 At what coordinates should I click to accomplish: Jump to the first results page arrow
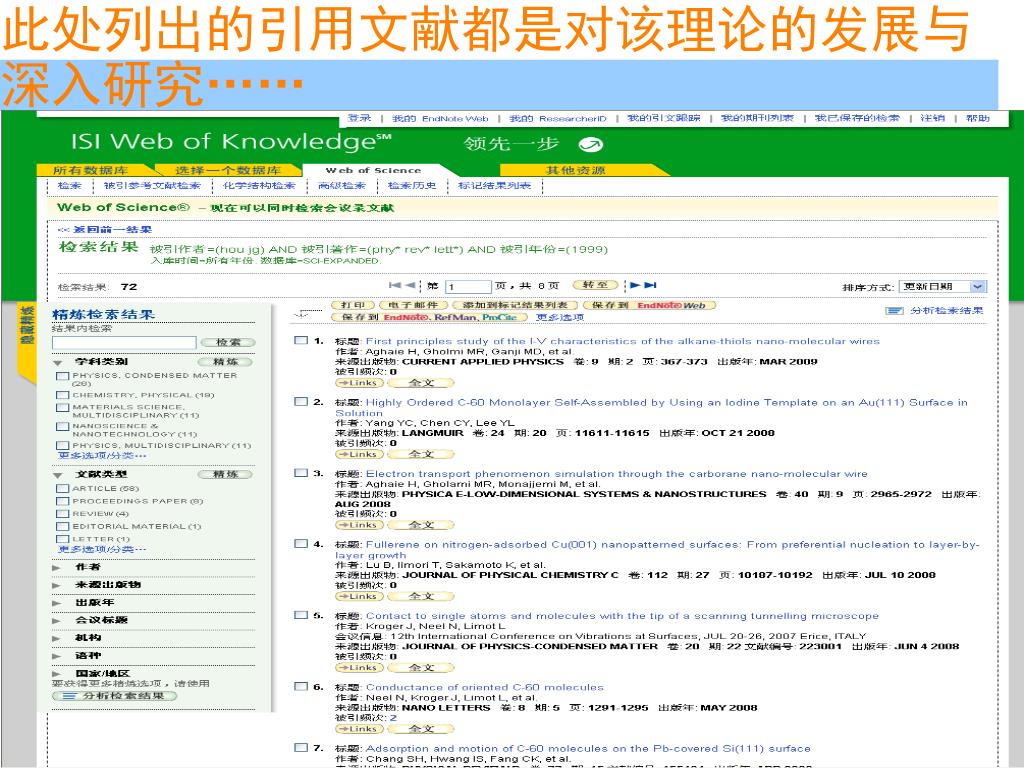coord(394,285)
